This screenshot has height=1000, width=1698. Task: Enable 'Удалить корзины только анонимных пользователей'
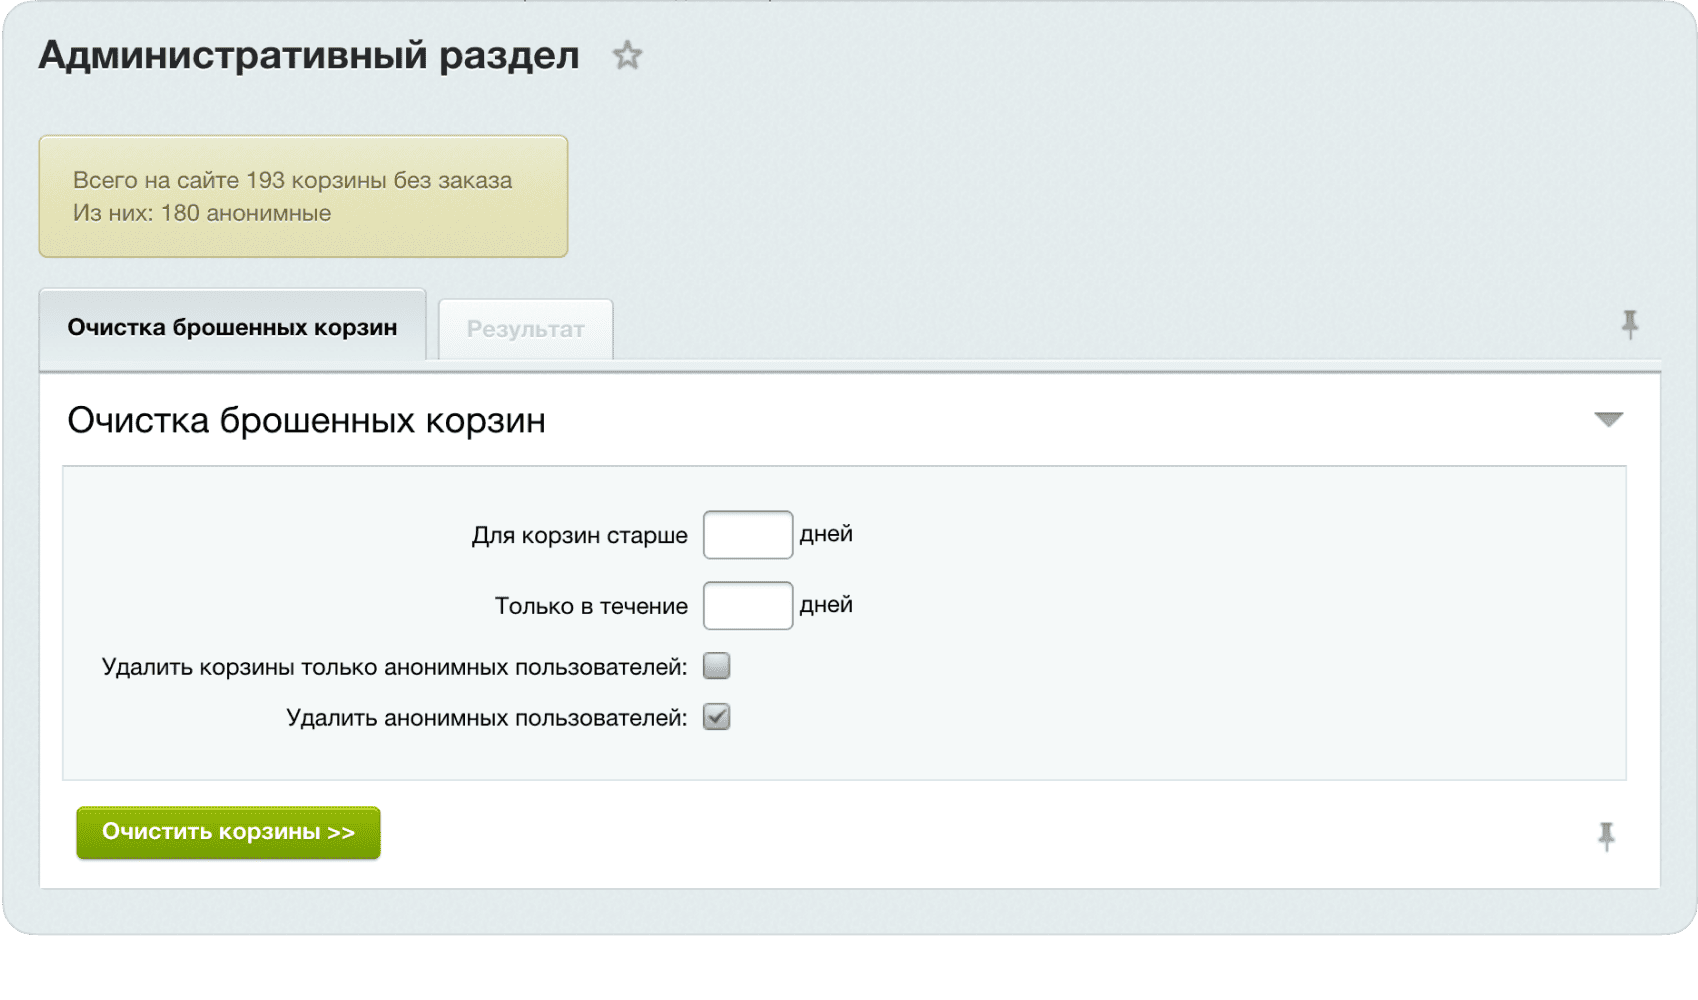coord(716,665)
